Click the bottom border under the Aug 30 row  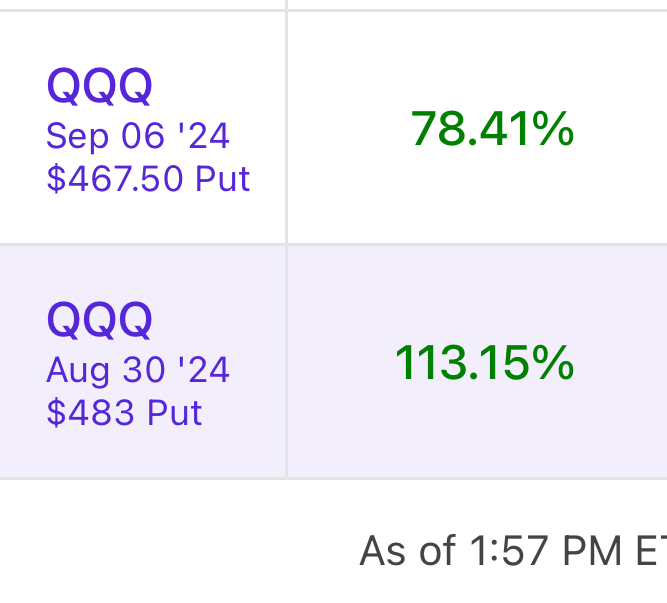[333, 479]
